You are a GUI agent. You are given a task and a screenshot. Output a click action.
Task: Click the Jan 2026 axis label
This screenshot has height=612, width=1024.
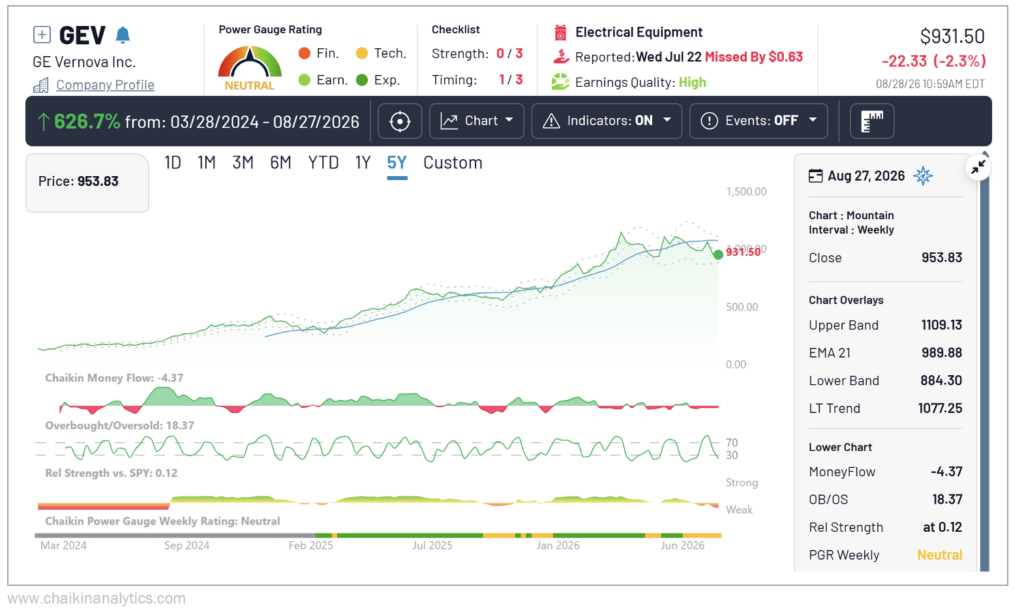coord(558,545)
